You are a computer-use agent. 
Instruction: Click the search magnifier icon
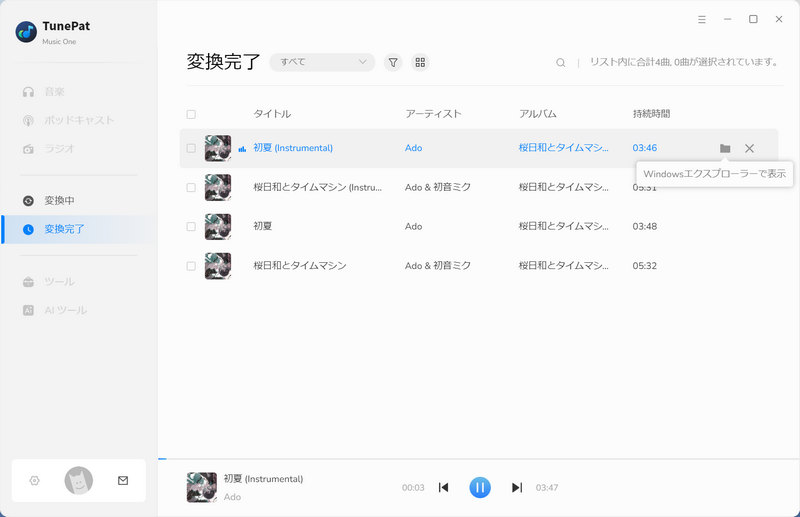(560, 63)
